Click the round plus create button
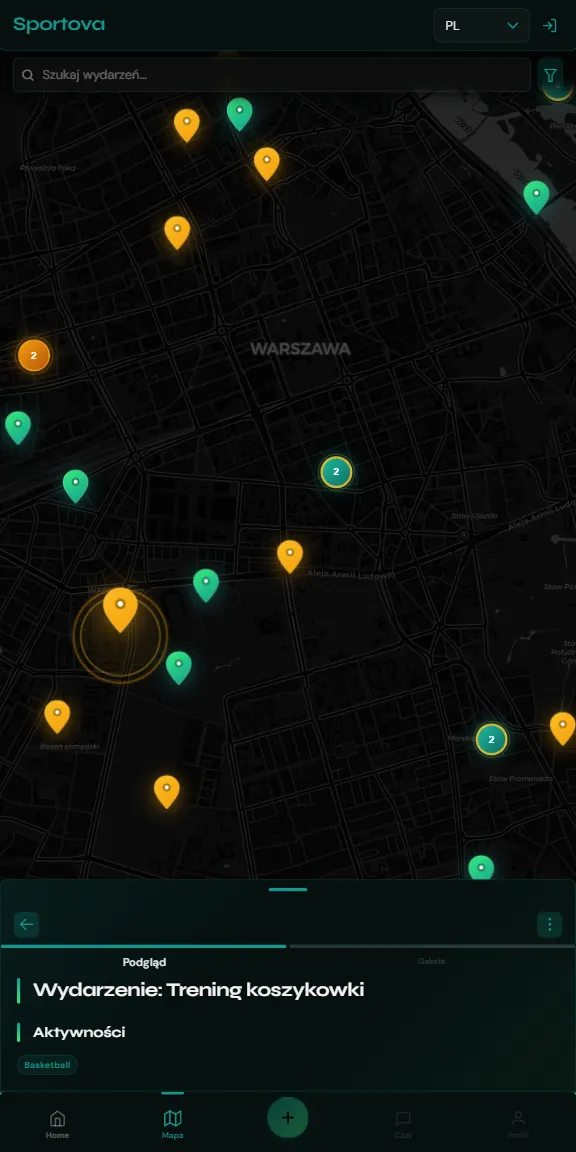576x1152 pixels. tap(288, 1117)
